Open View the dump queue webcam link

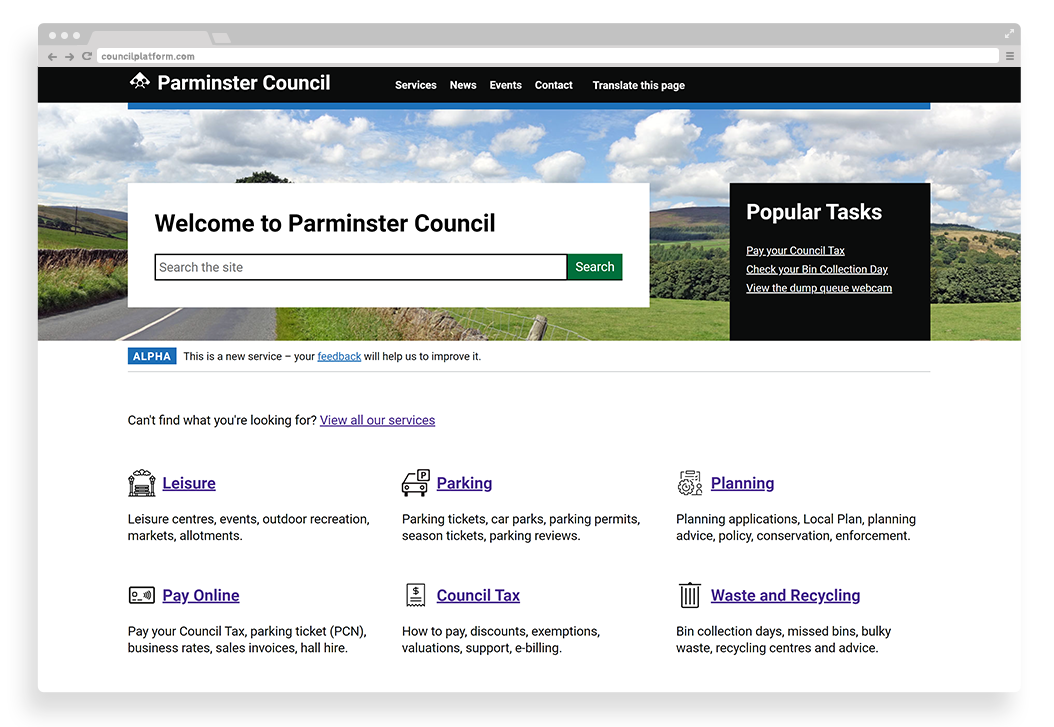click(819, 288)
